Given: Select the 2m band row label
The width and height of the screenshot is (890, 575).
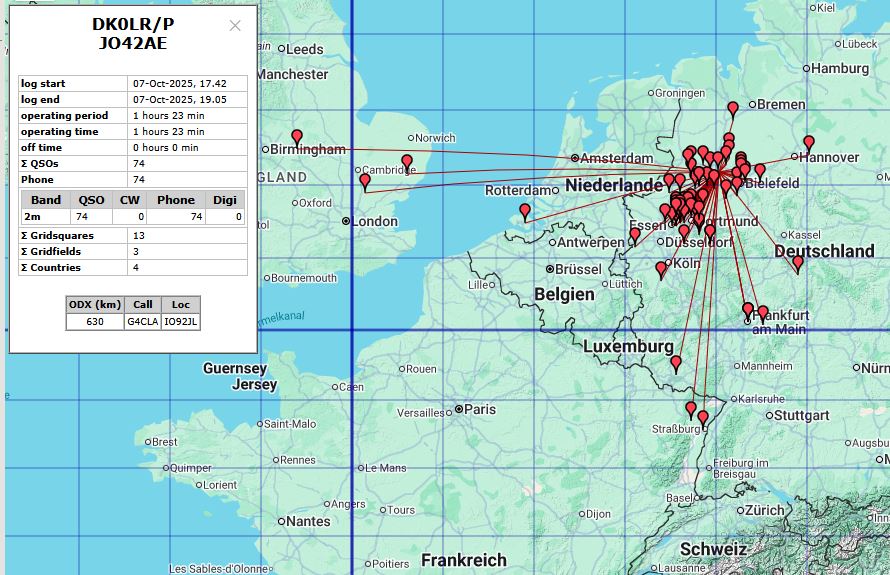Looking at the screenshot, I should (33, 216).
